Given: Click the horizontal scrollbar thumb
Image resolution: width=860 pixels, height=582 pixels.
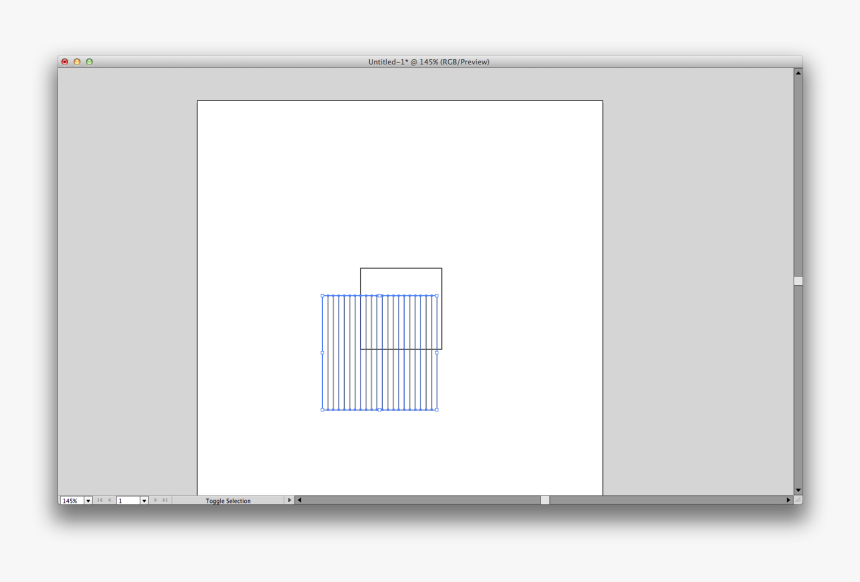Looking at the screenshot, I should click(545, 500).
